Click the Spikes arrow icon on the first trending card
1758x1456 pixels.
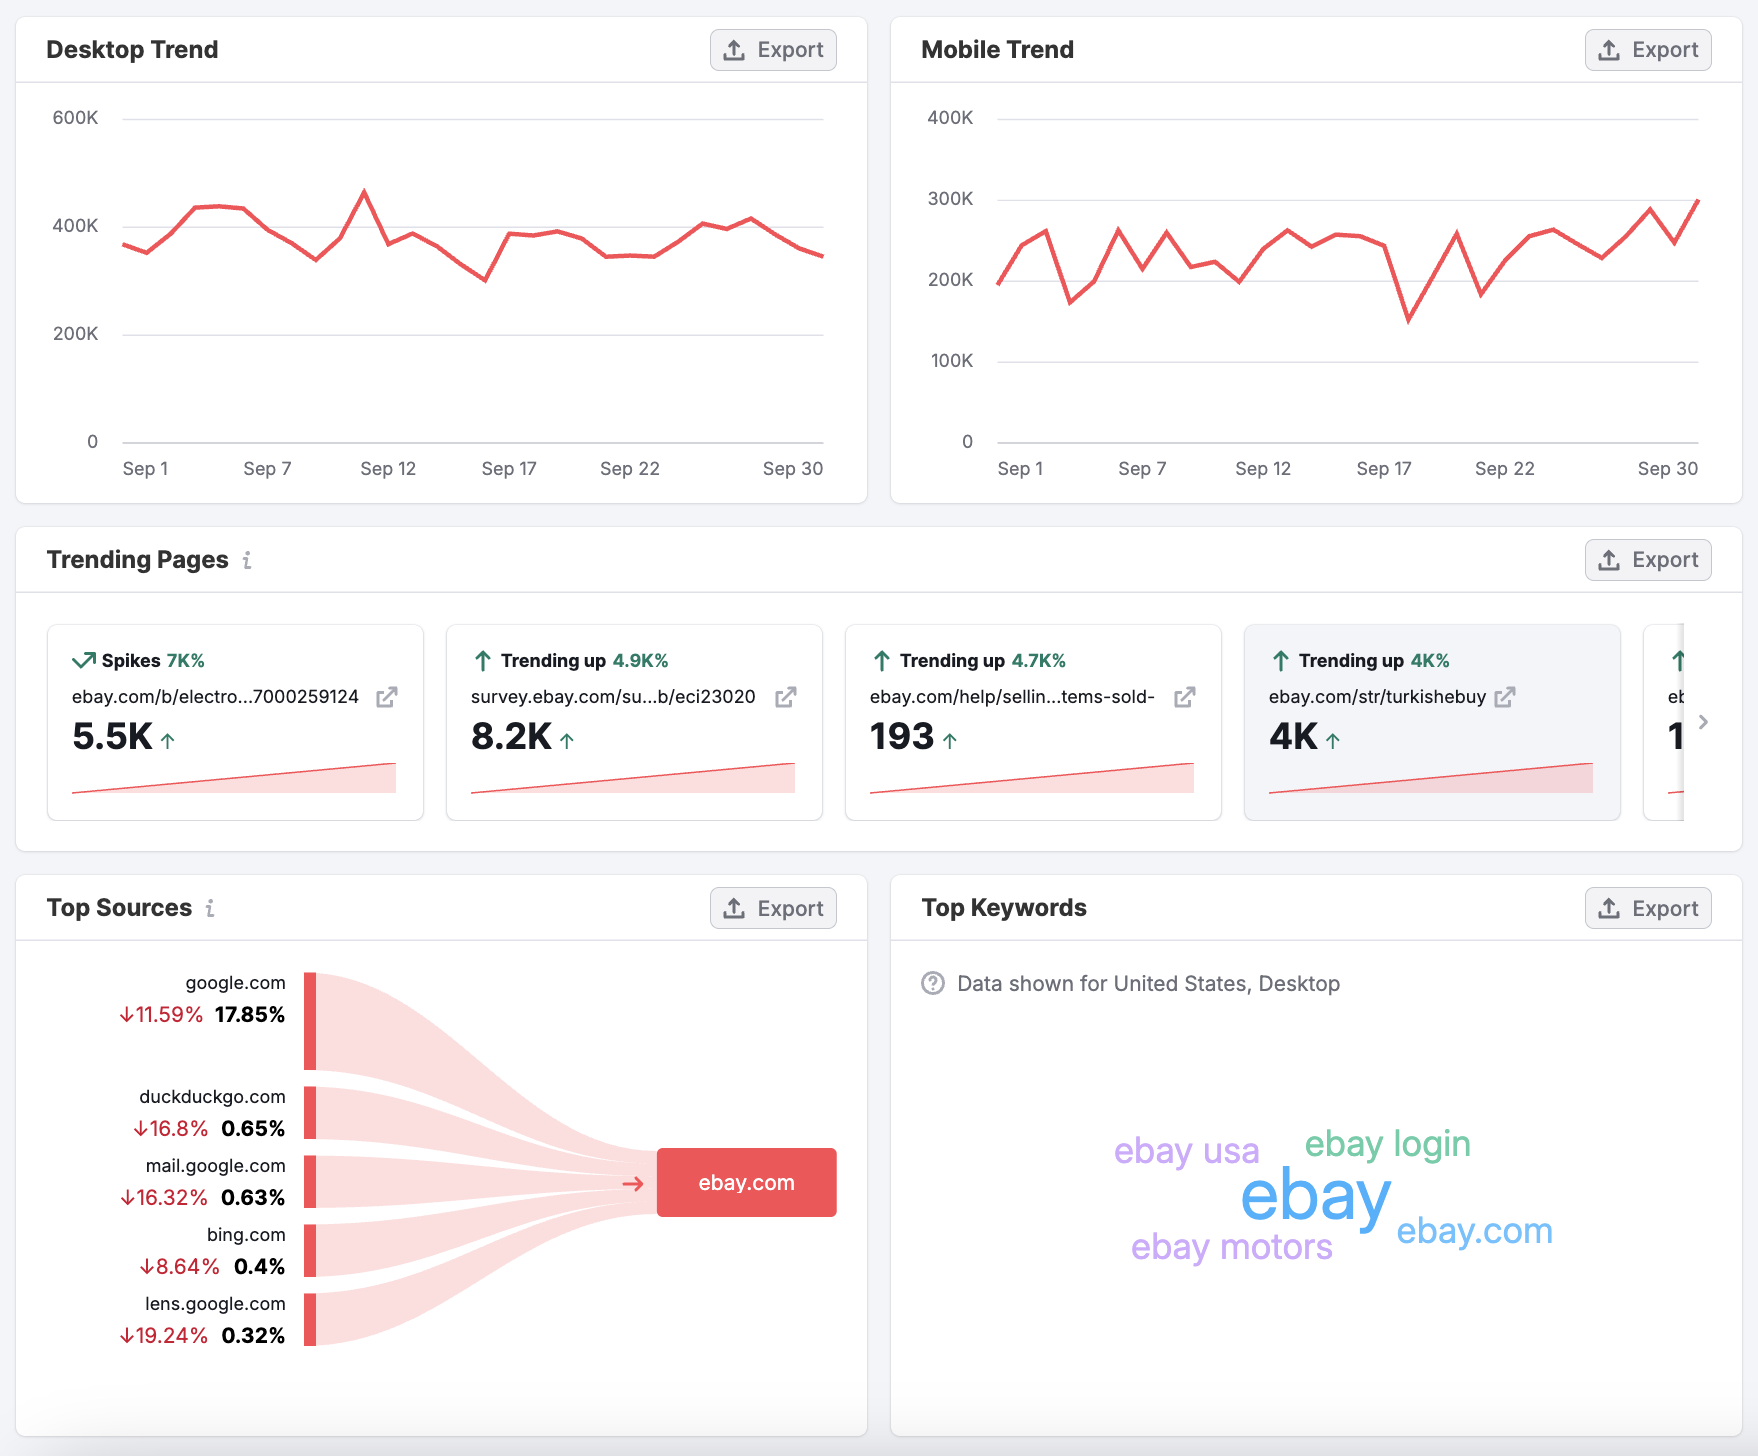[x=83, y=659]
